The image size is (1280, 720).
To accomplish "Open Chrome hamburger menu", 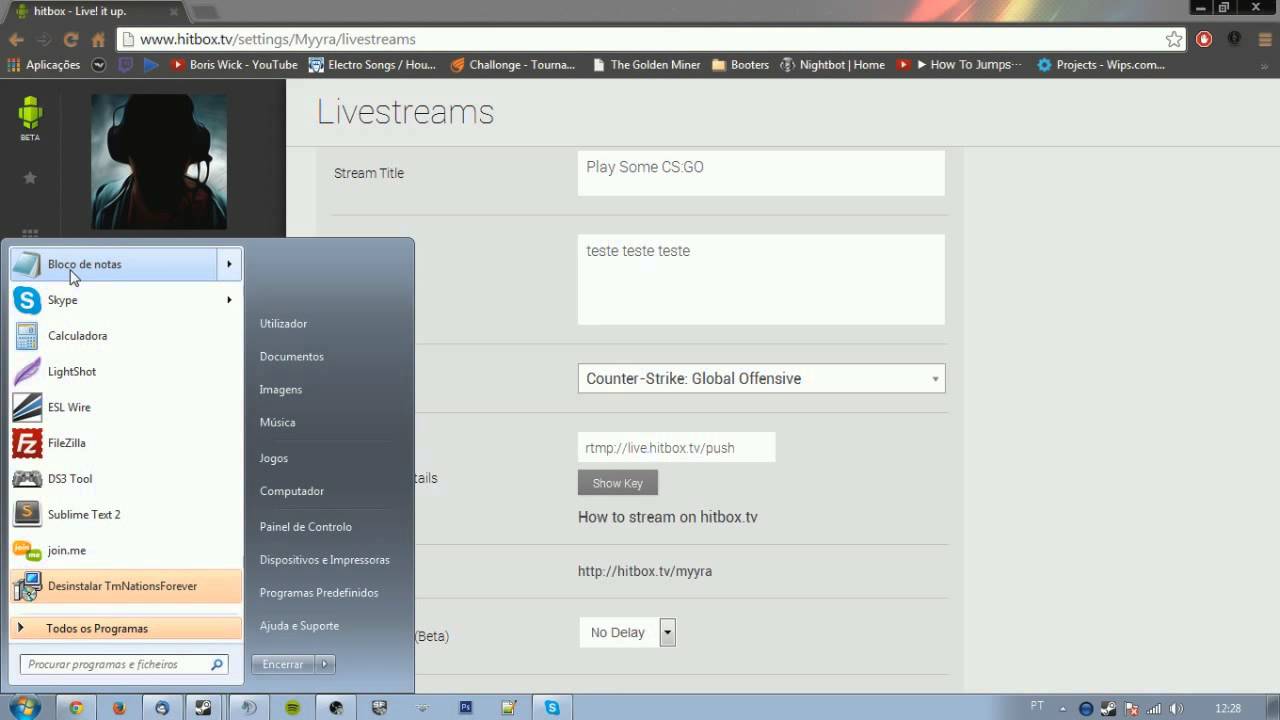I will pyautogui.click(x=1263, y=39).
